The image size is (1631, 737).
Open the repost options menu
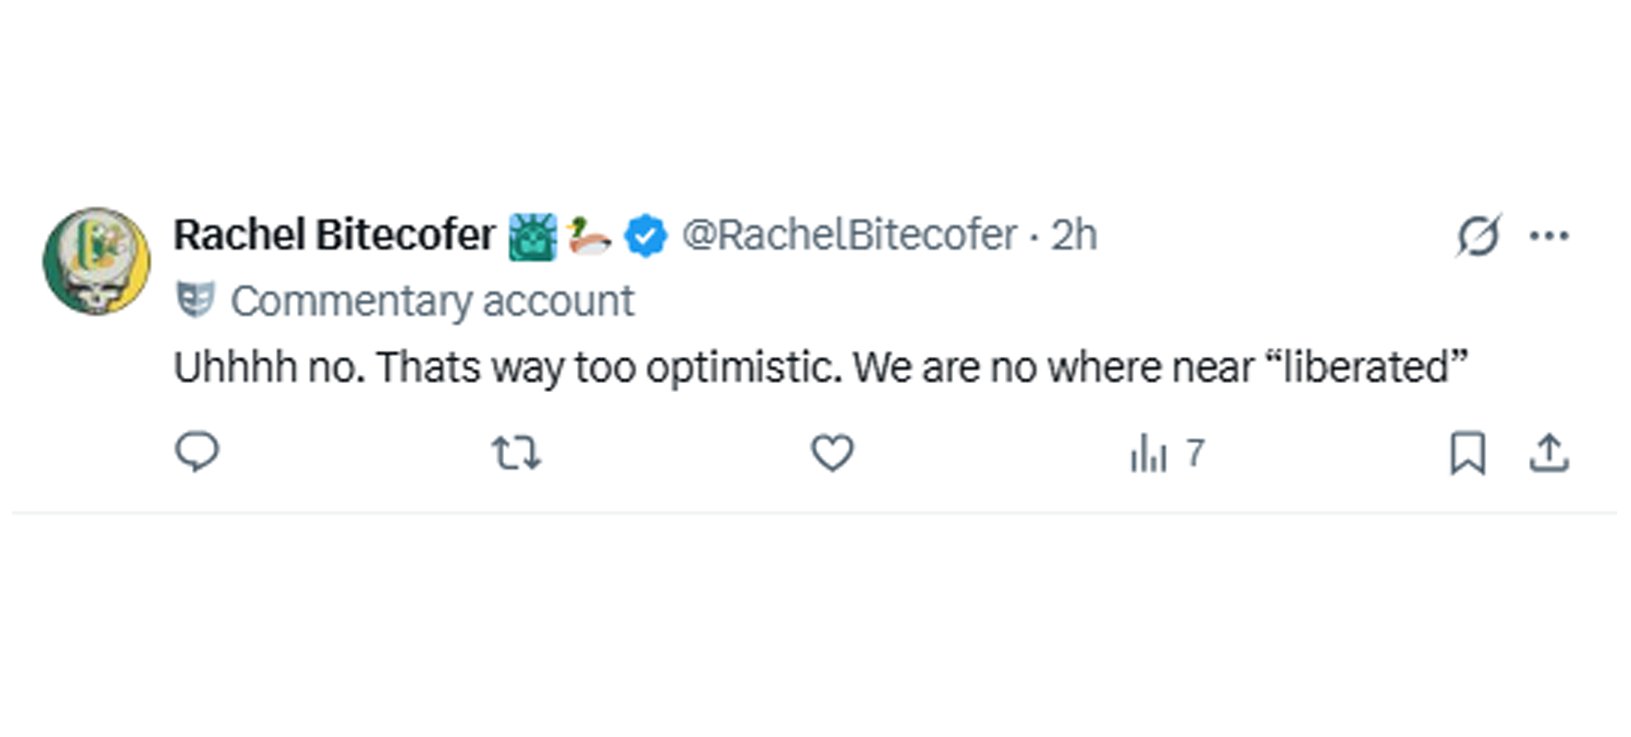[x=516, y=453]
